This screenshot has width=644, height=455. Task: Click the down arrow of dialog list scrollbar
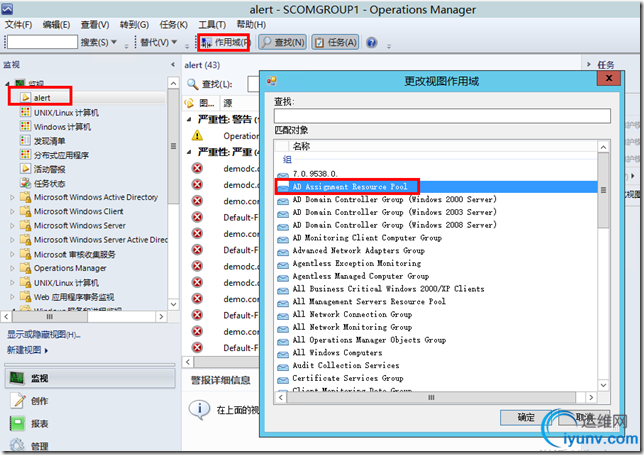[603, 385]
